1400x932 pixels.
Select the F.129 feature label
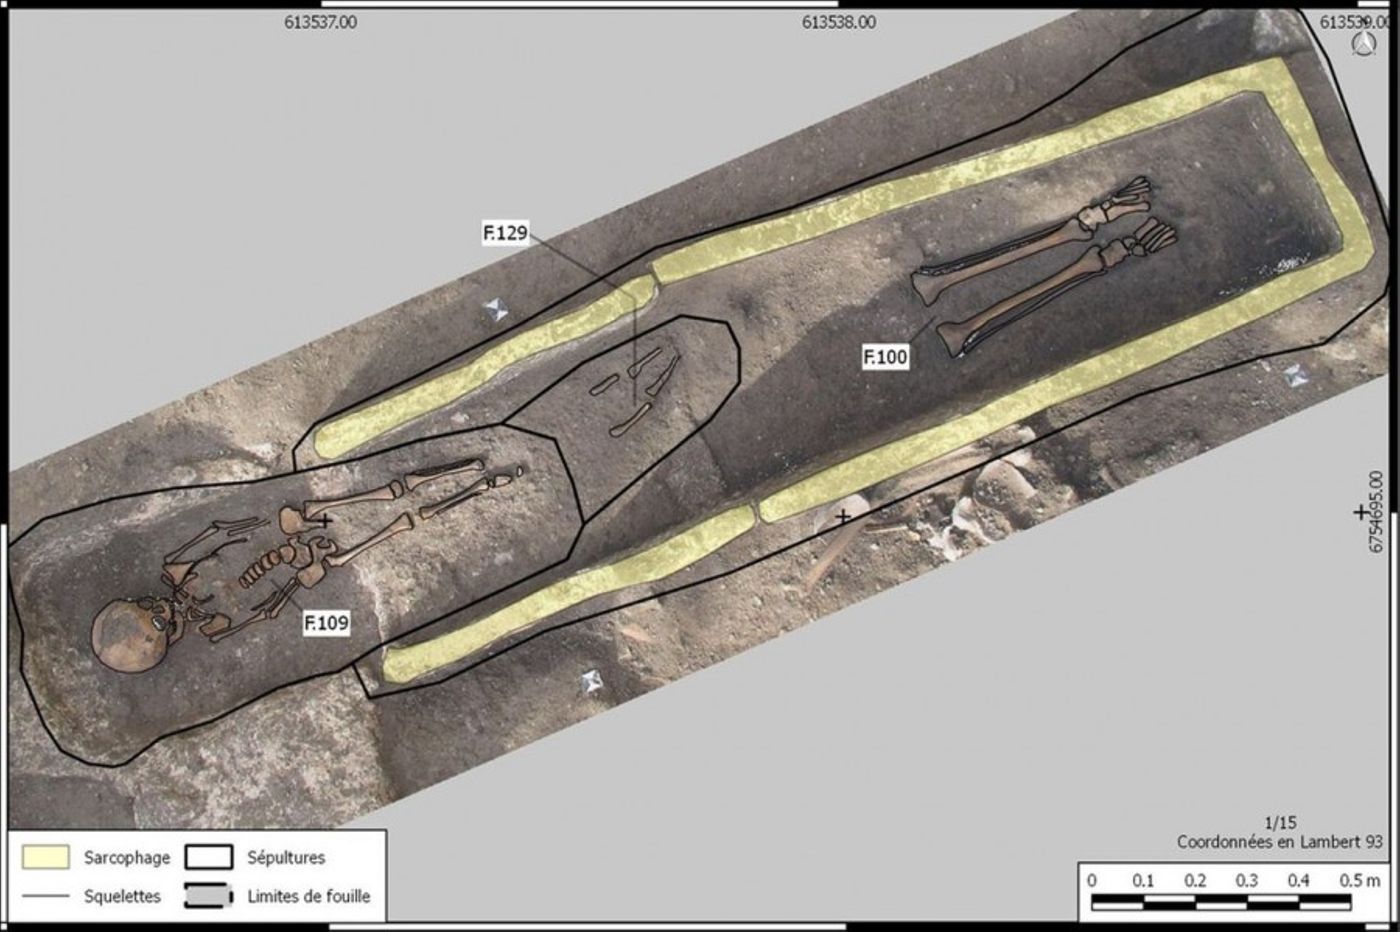(504, 234)
